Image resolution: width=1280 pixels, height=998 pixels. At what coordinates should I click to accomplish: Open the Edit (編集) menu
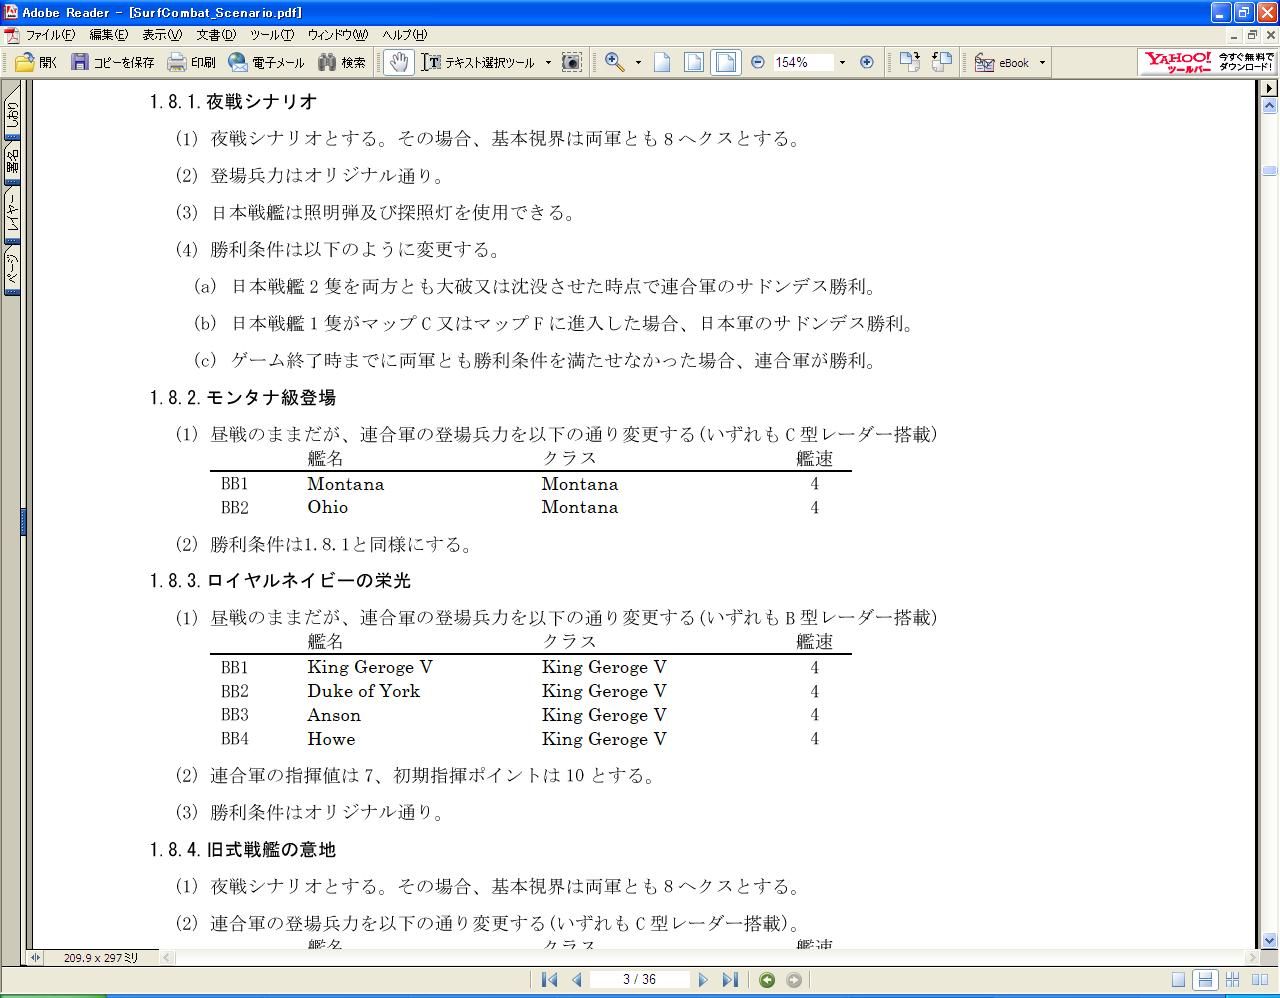[108, 35]
